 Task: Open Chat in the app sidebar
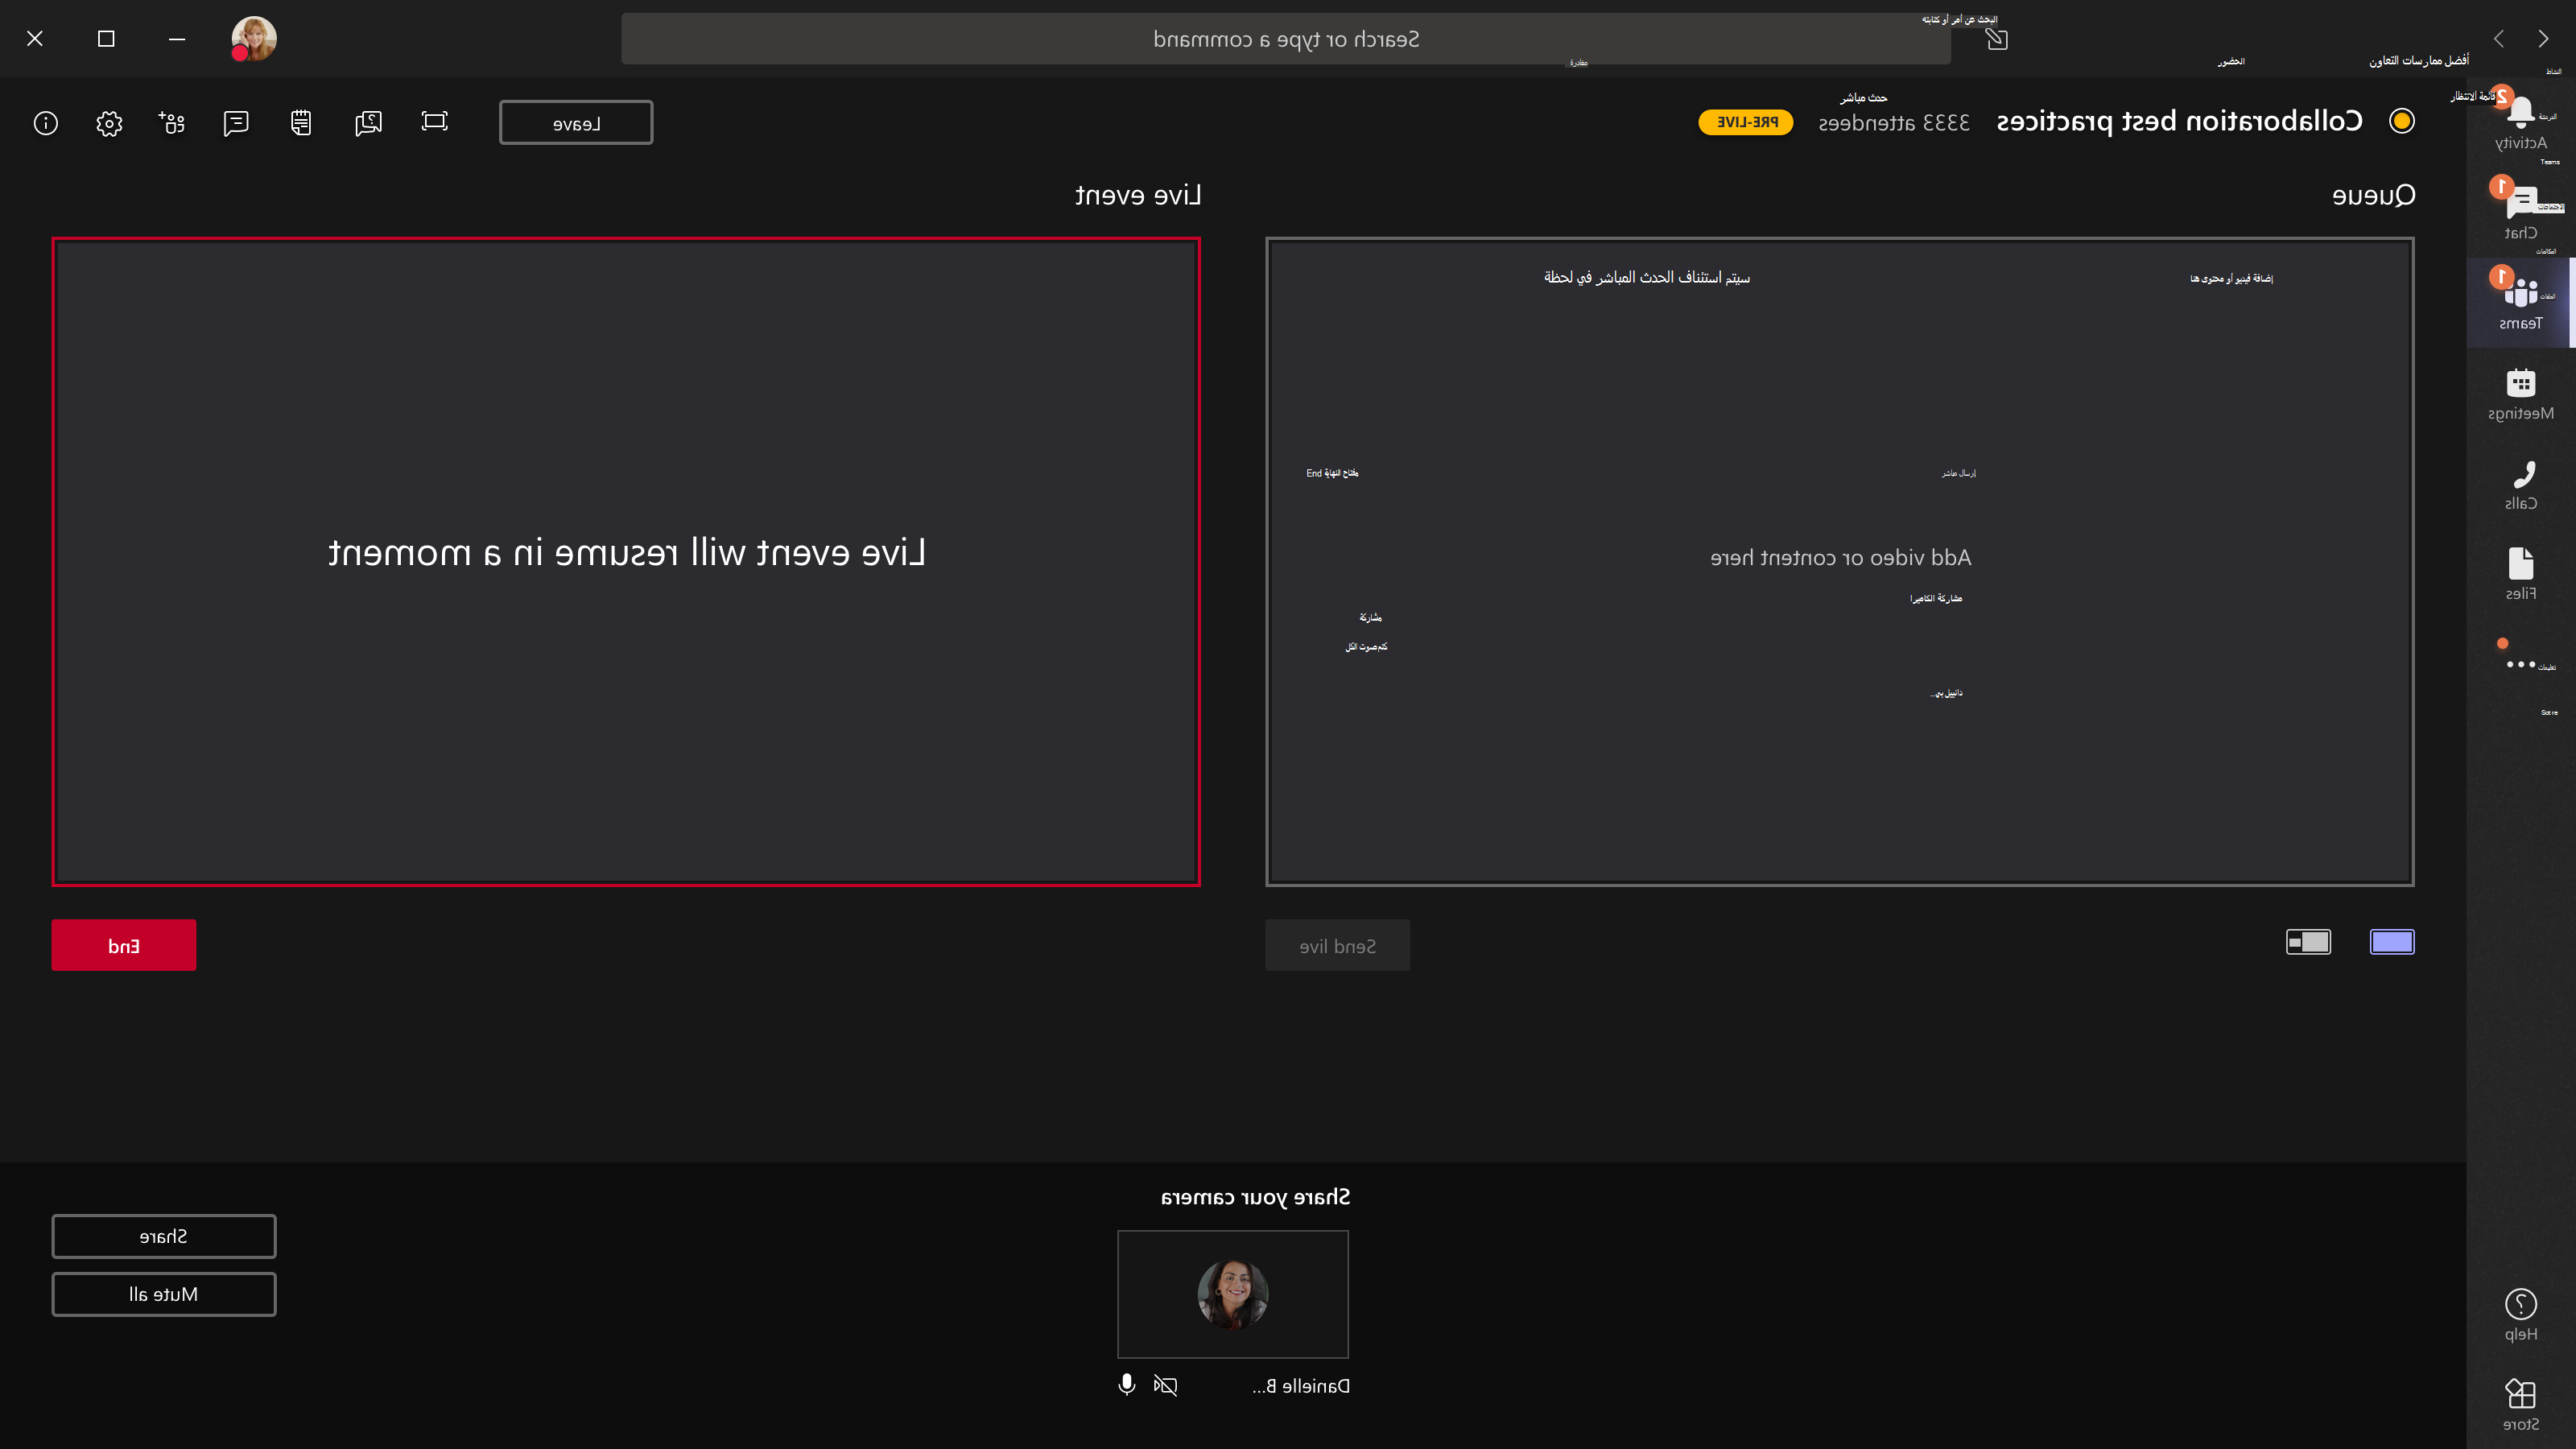pos(2520,212)
